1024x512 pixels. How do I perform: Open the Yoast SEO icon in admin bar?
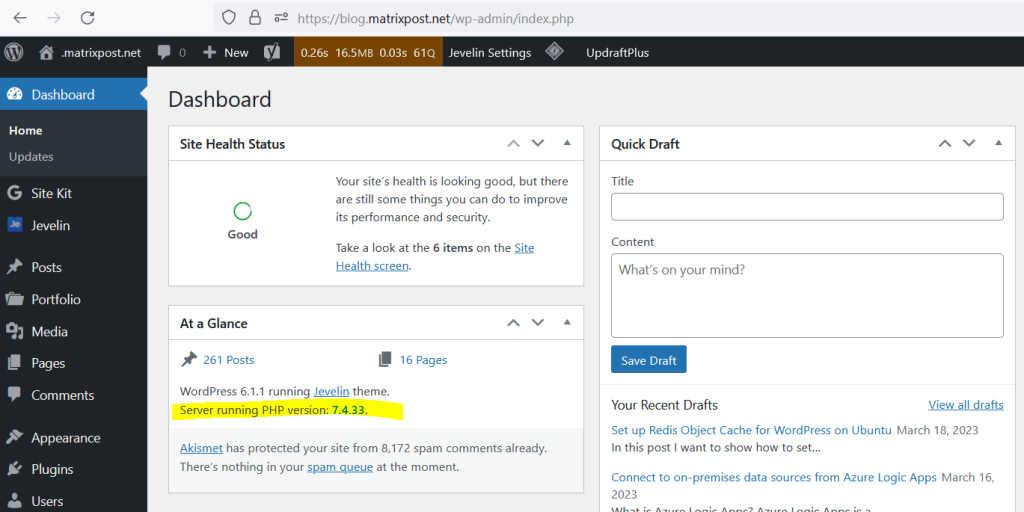(x=272, y=53)
